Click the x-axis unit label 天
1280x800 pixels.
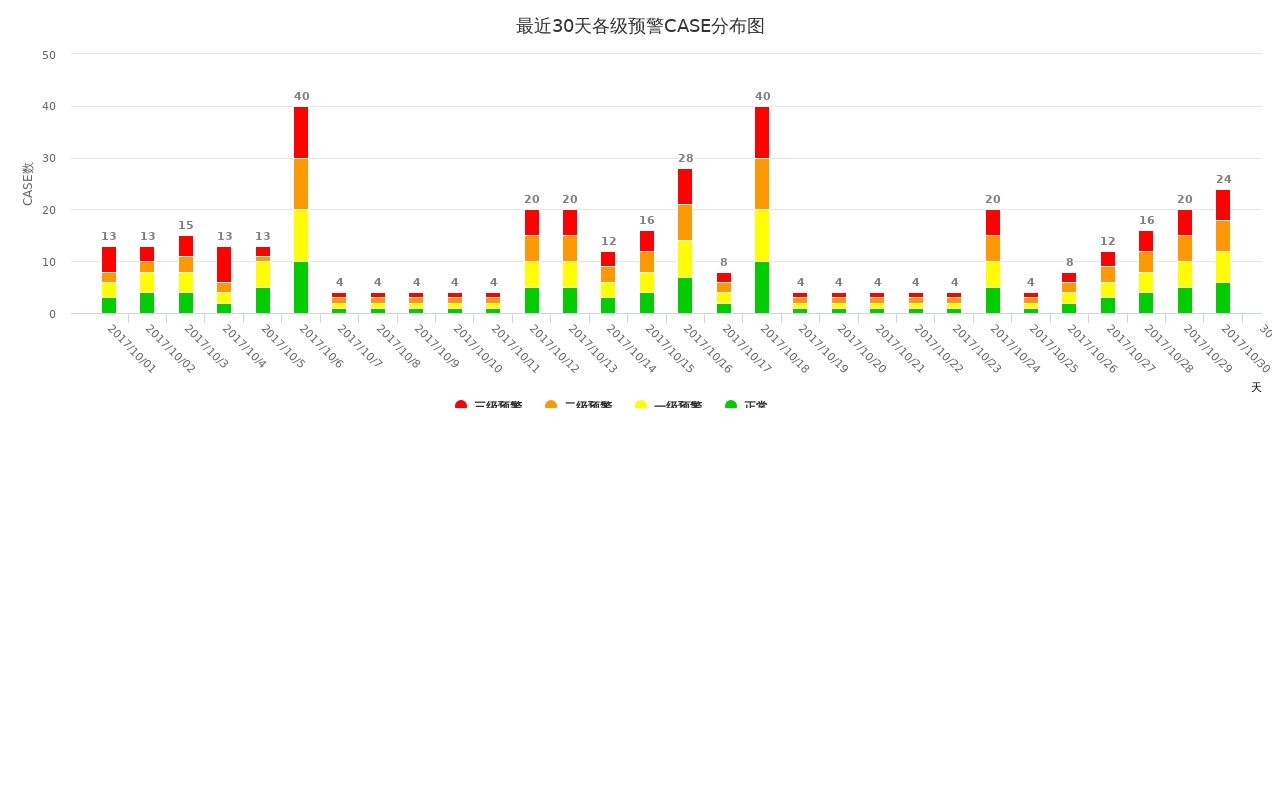point(1256,388)
